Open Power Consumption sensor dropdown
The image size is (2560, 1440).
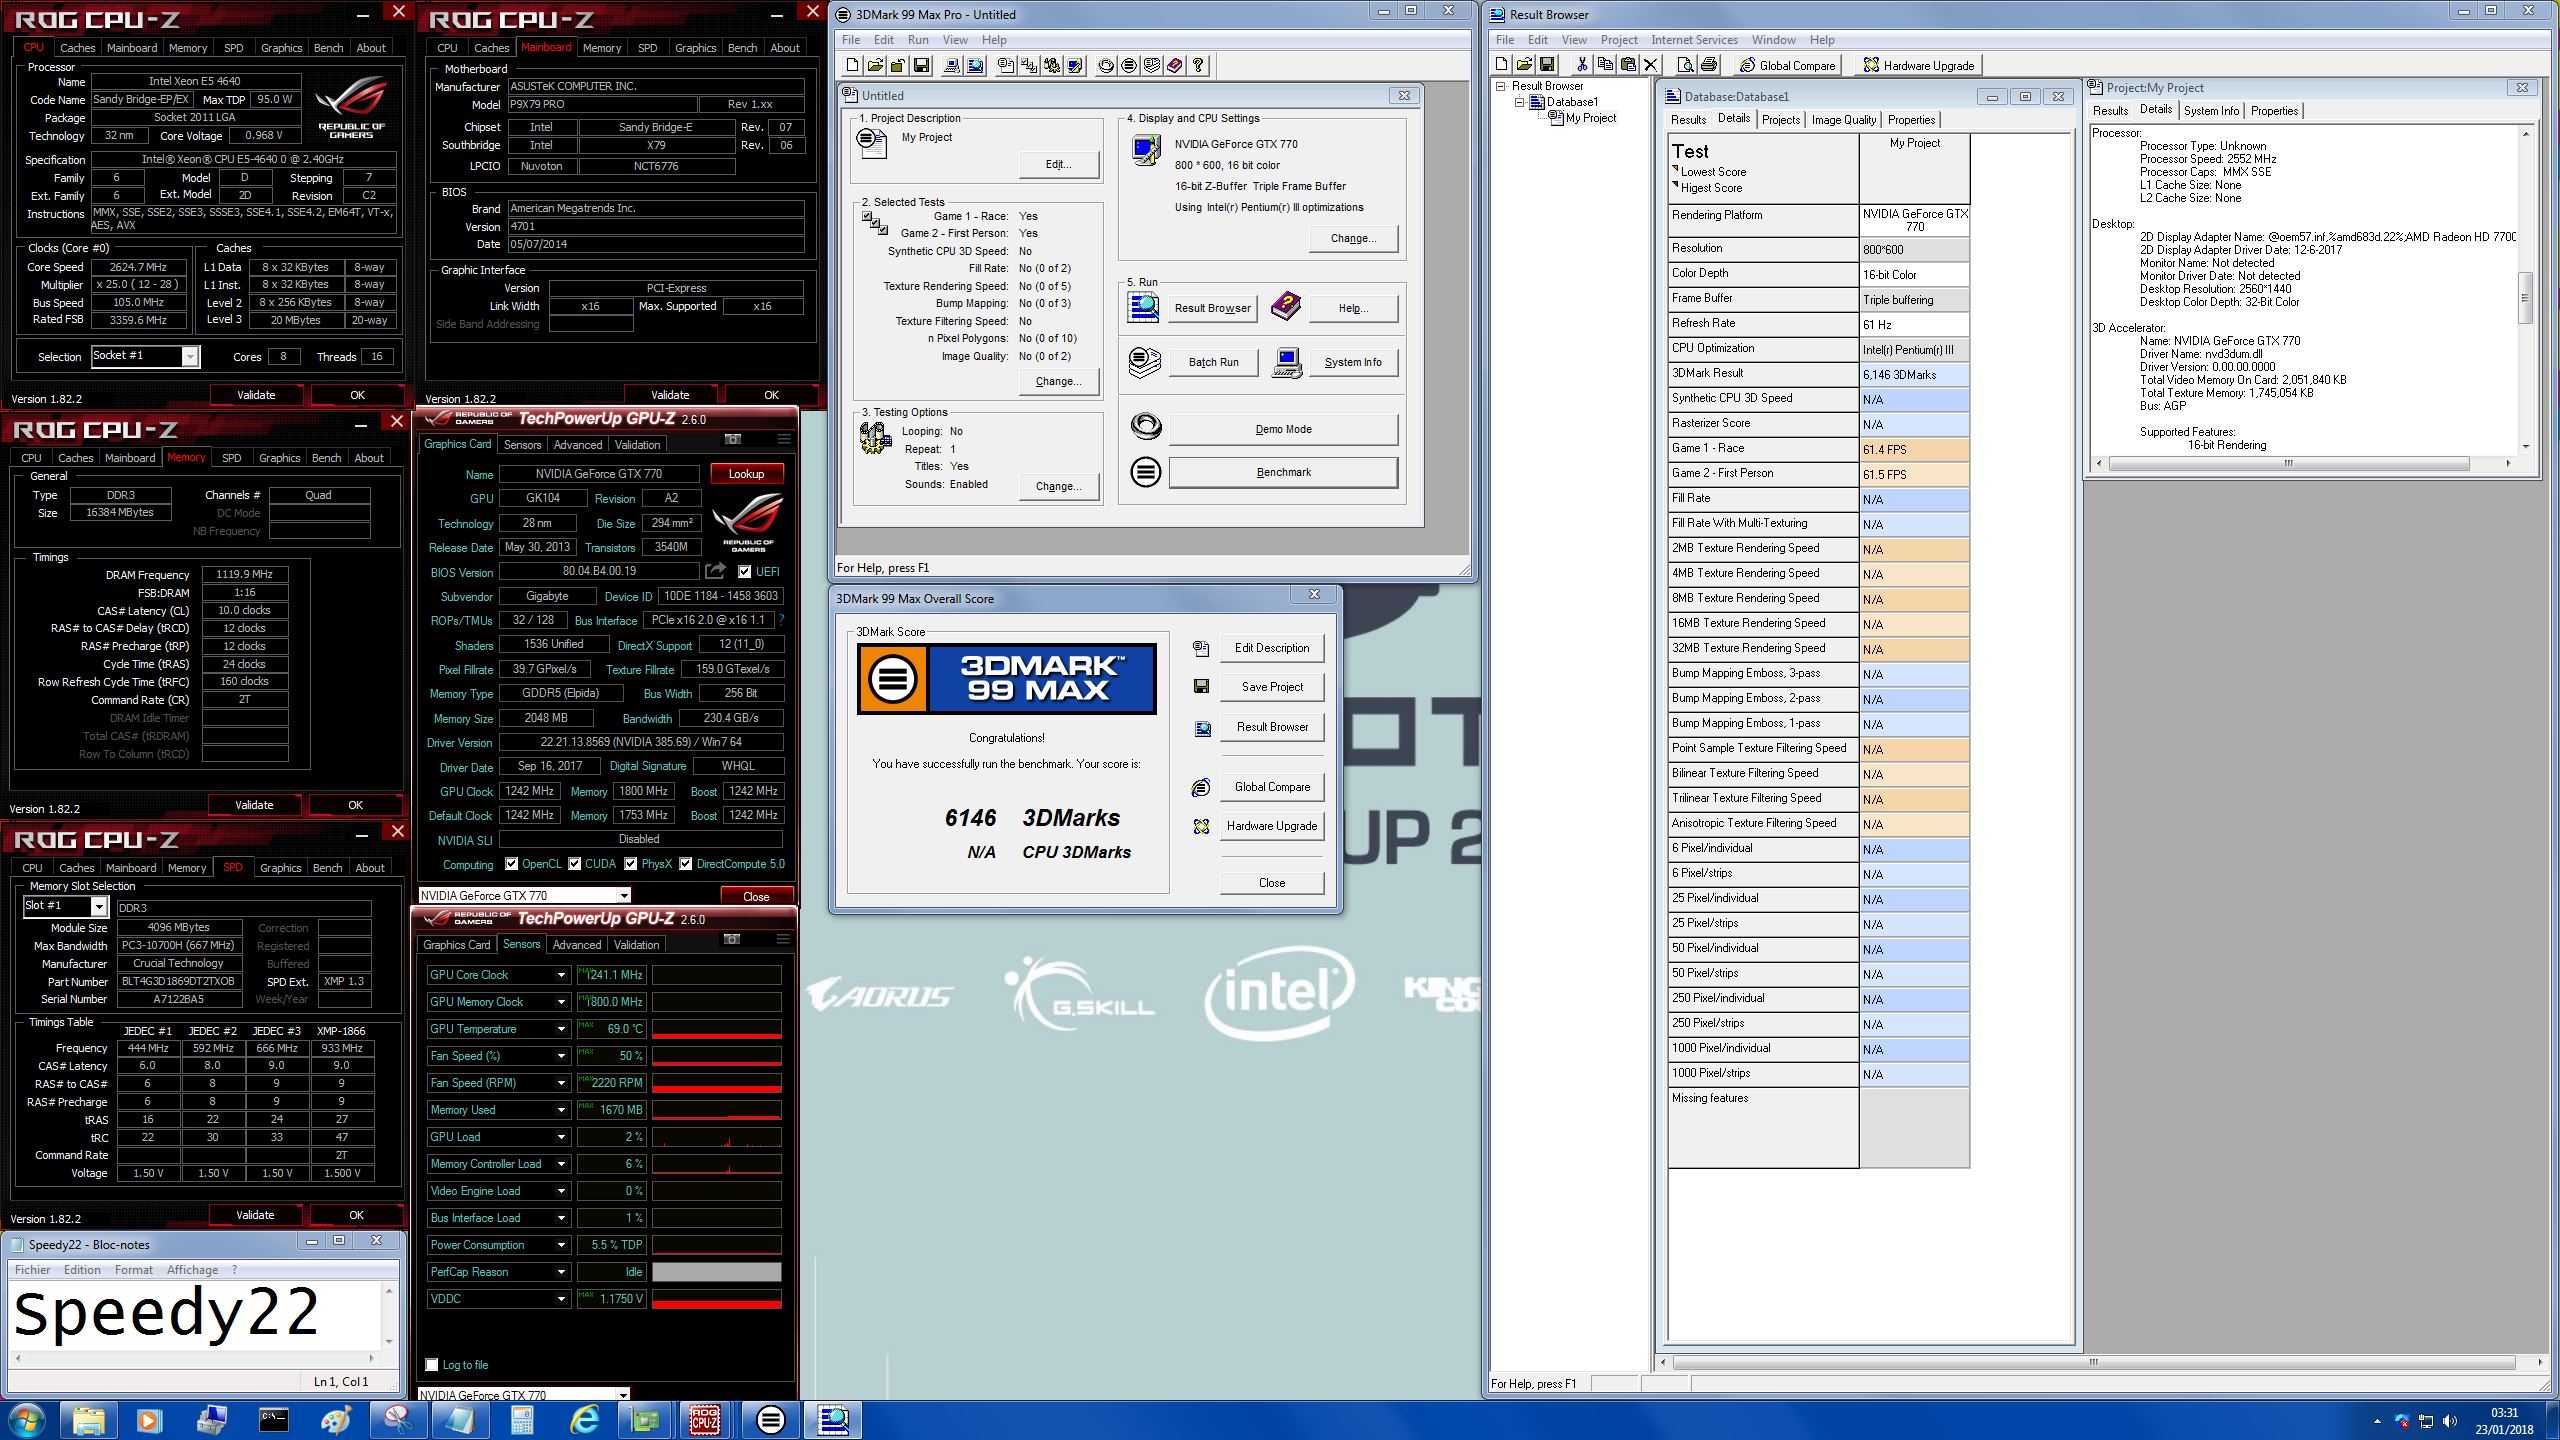point(561,1245)
